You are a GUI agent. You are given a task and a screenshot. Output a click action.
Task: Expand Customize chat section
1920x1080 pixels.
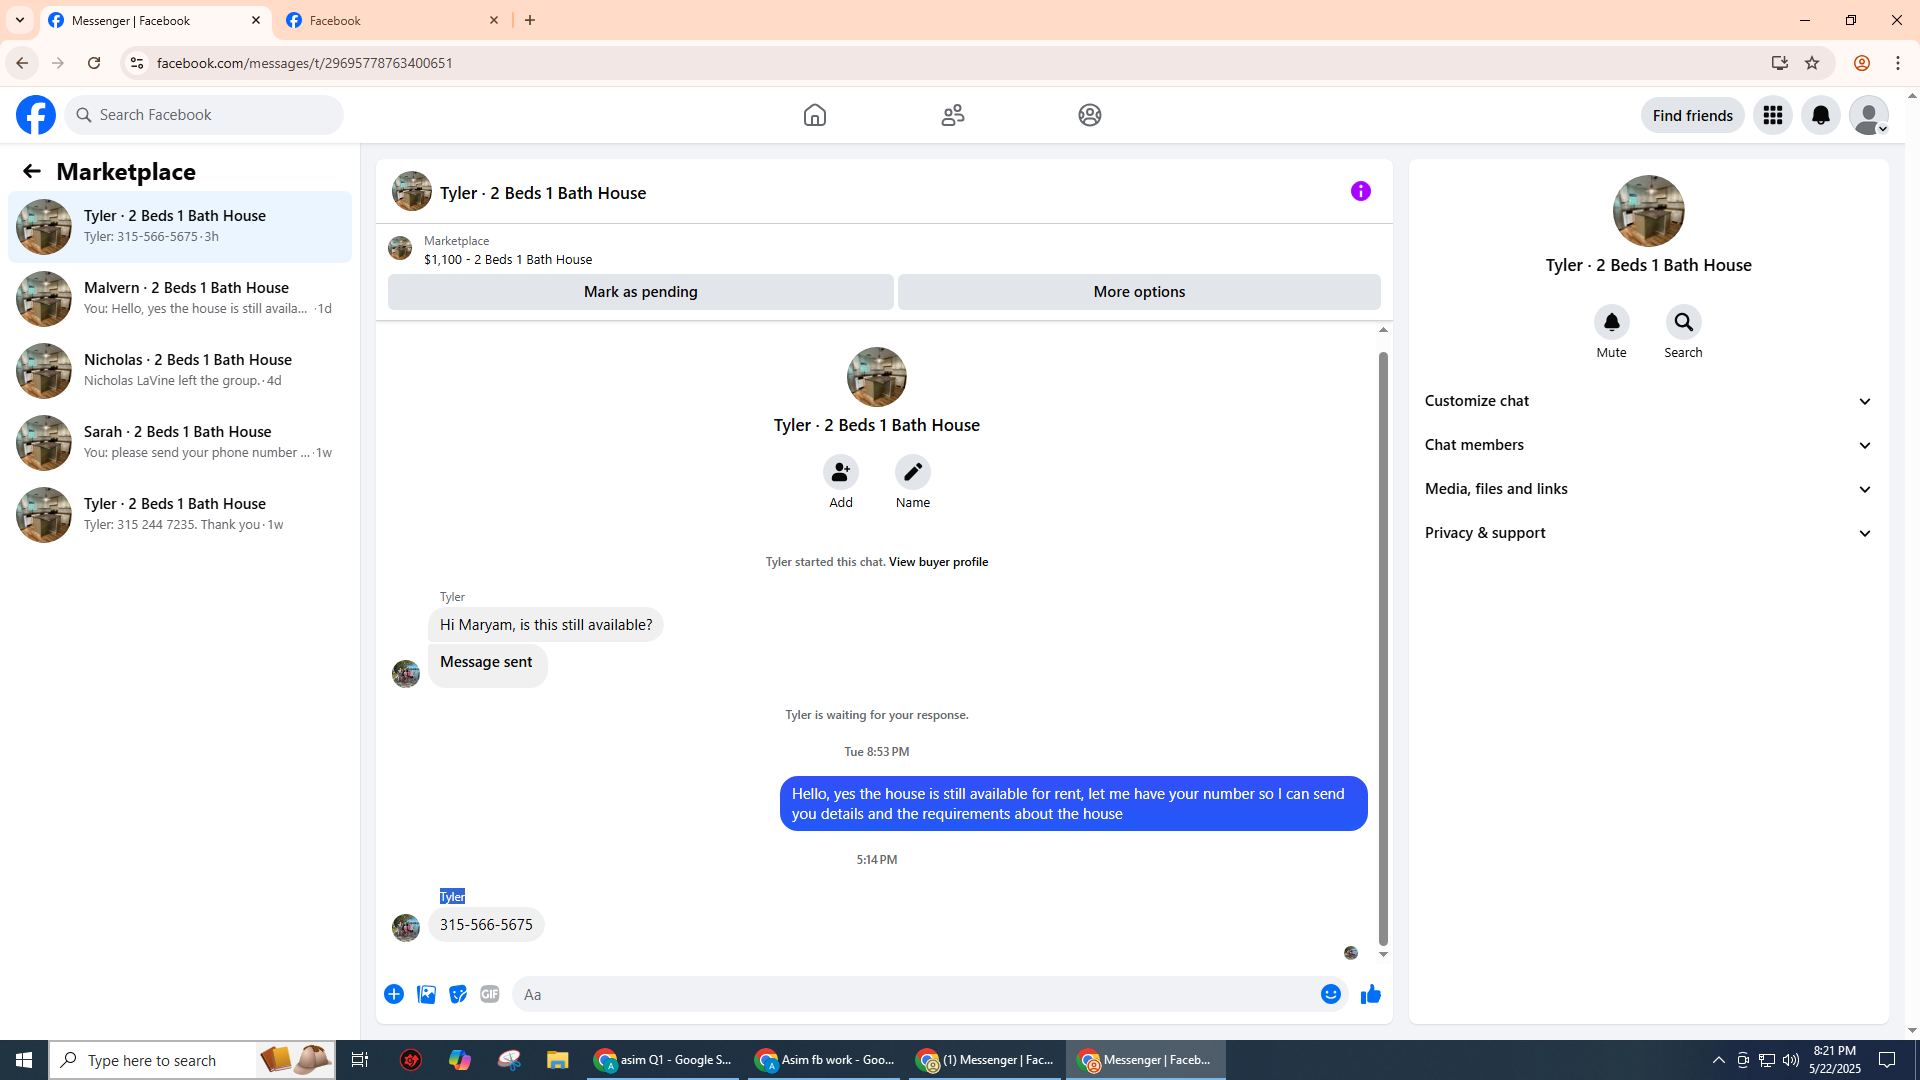pyautogui.click(x=1648, y=401)
